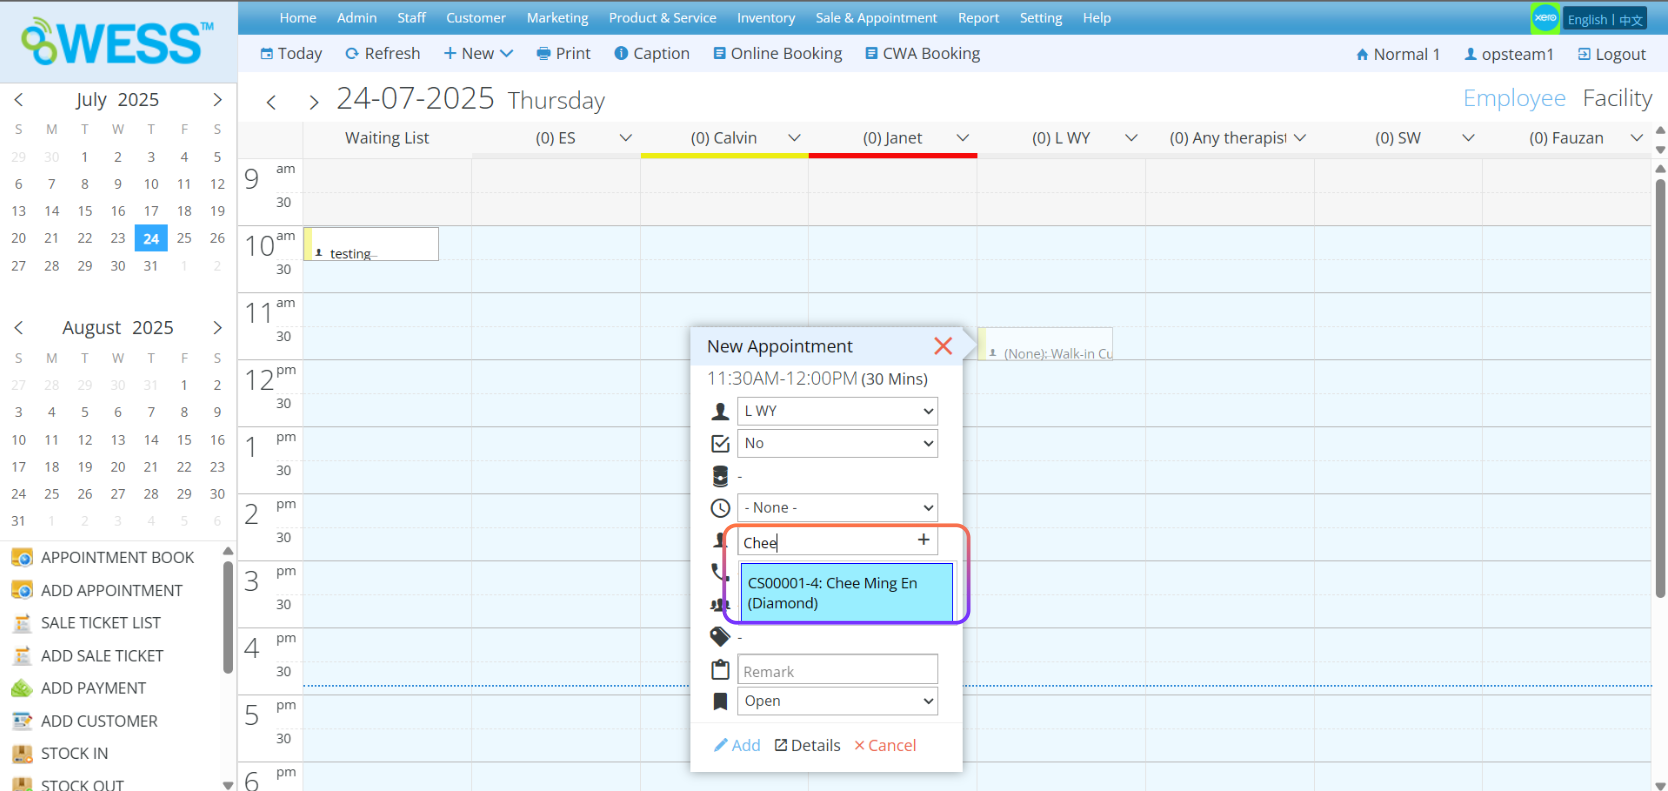Click the plus icon beside customer field
1668x791 pixels.
[x=923, y=540]
